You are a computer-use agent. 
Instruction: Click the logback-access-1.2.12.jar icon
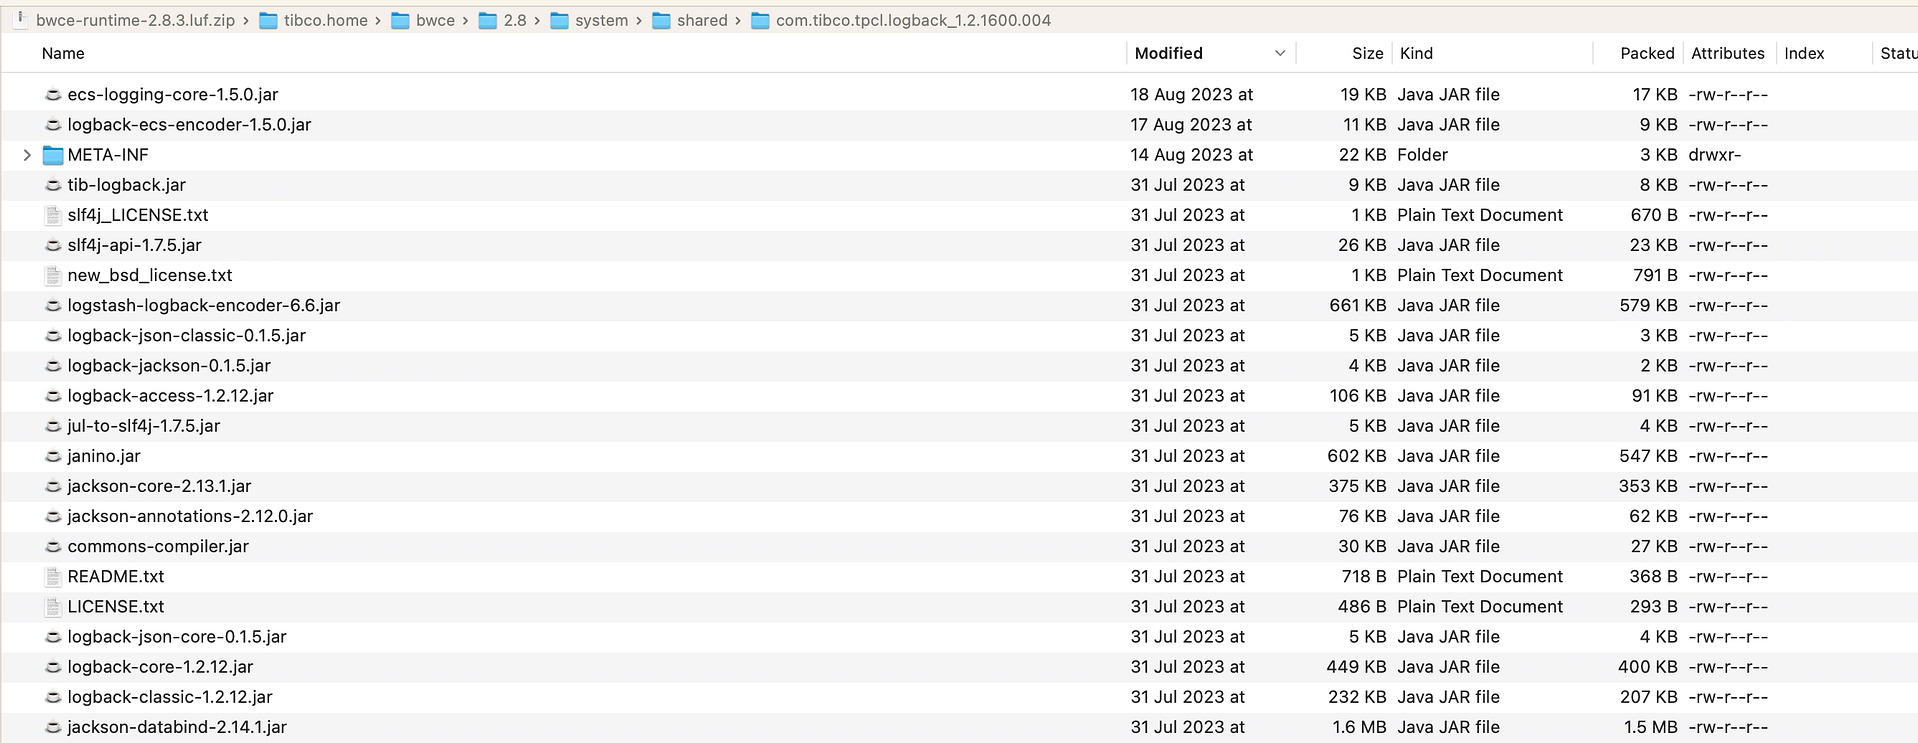53,396
